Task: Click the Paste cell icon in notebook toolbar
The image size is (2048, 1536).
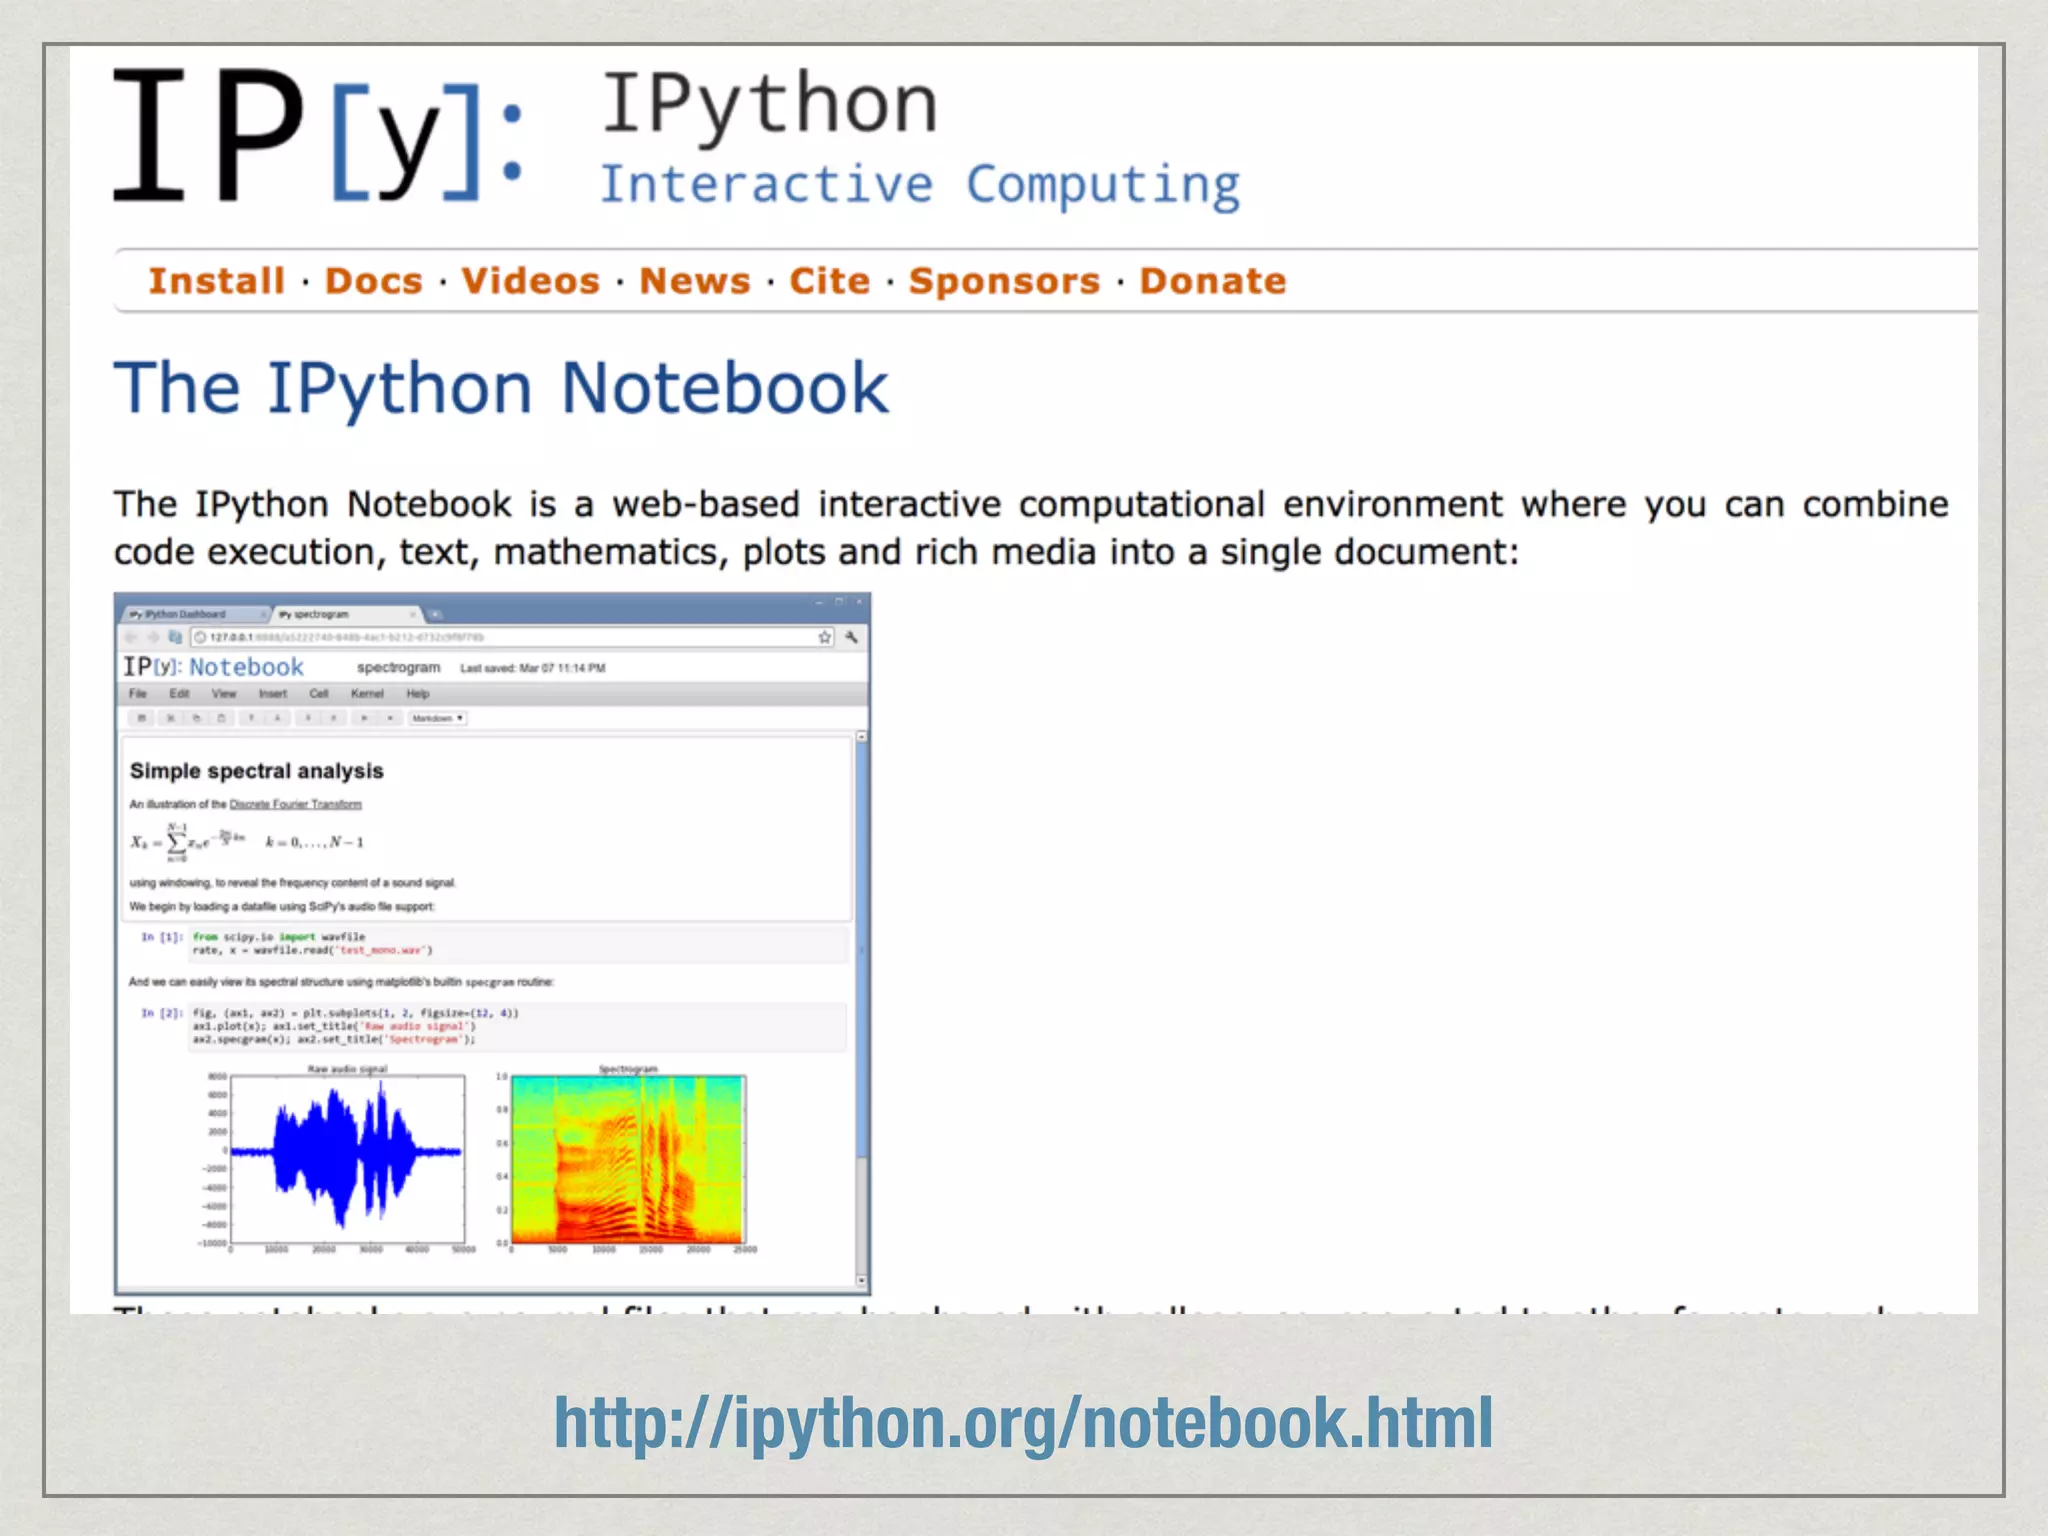Action: click(222, 718)
